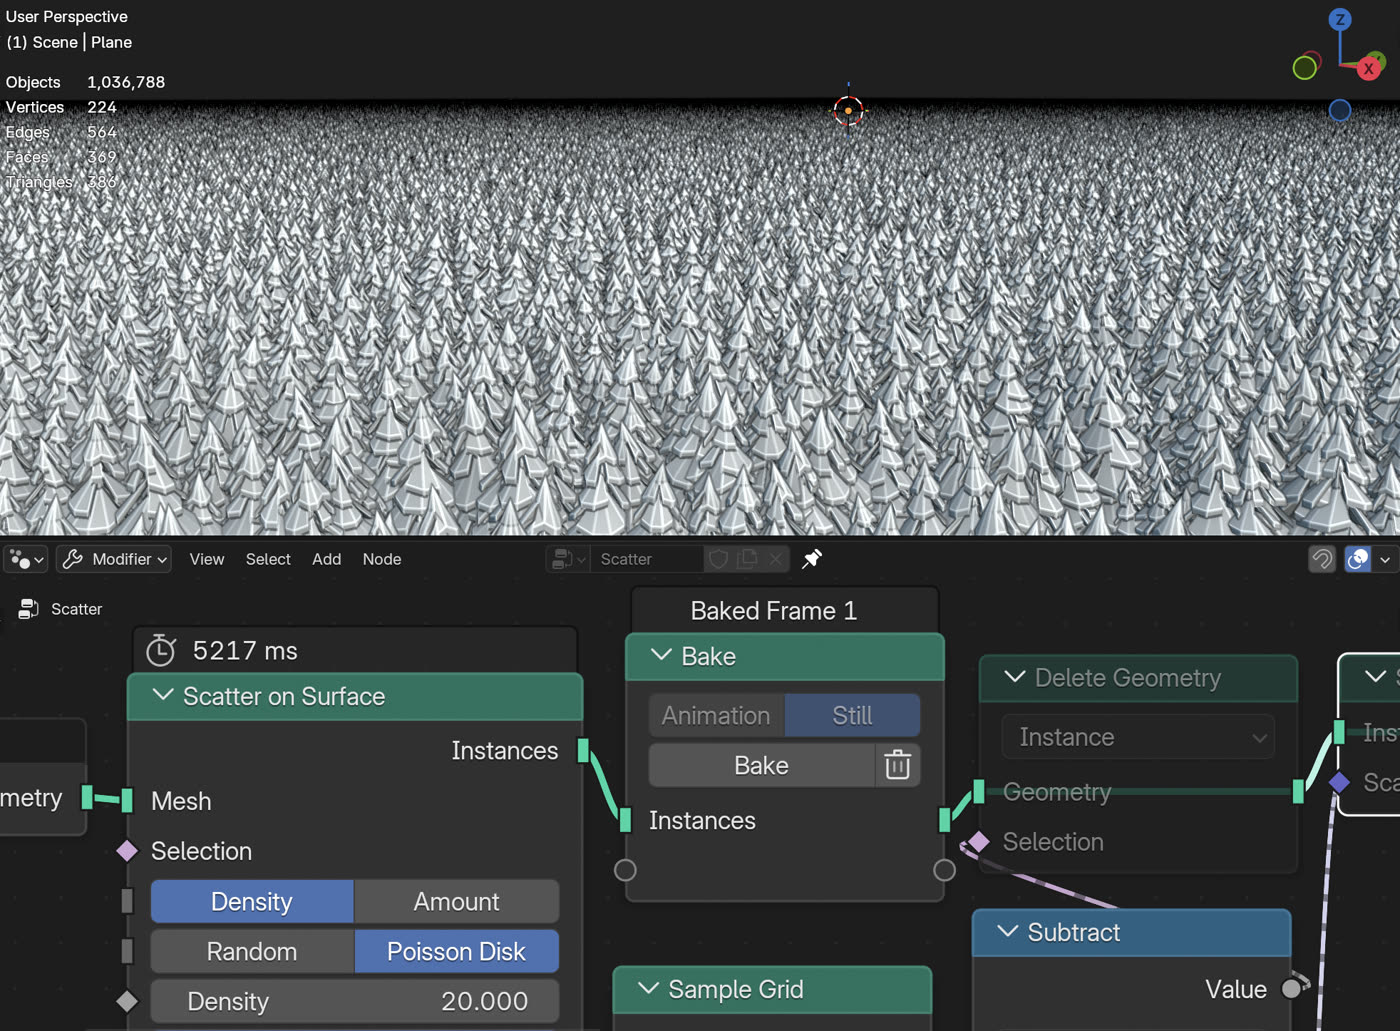
Task: Click the Density value field
Action: pos(355,1001)
